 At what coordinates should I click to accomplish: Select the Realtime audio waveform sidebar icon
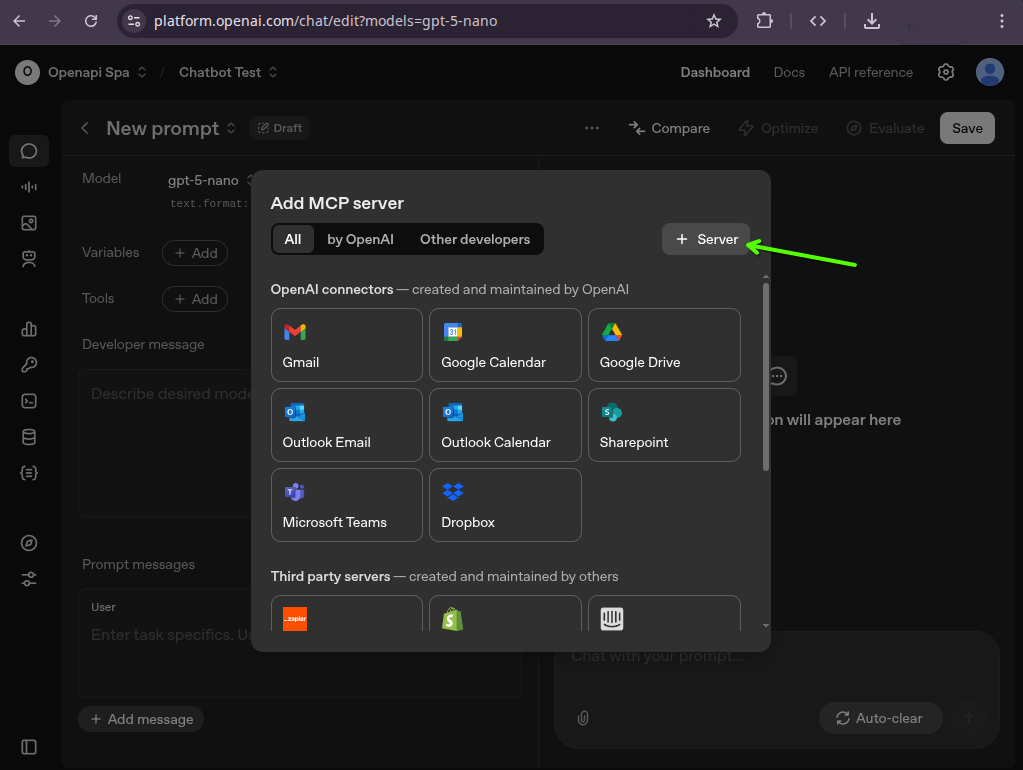tap(28, 186)
